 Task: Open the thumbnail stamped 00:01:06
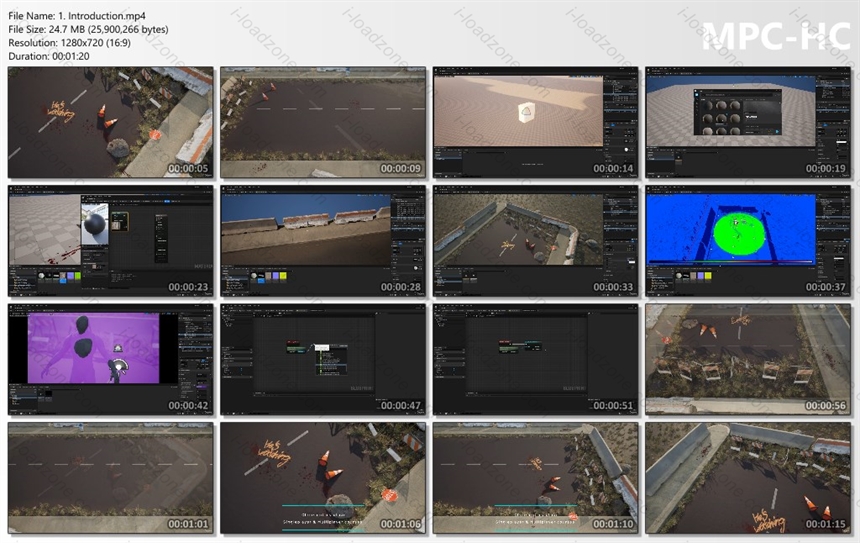click(x=323, y=478)
